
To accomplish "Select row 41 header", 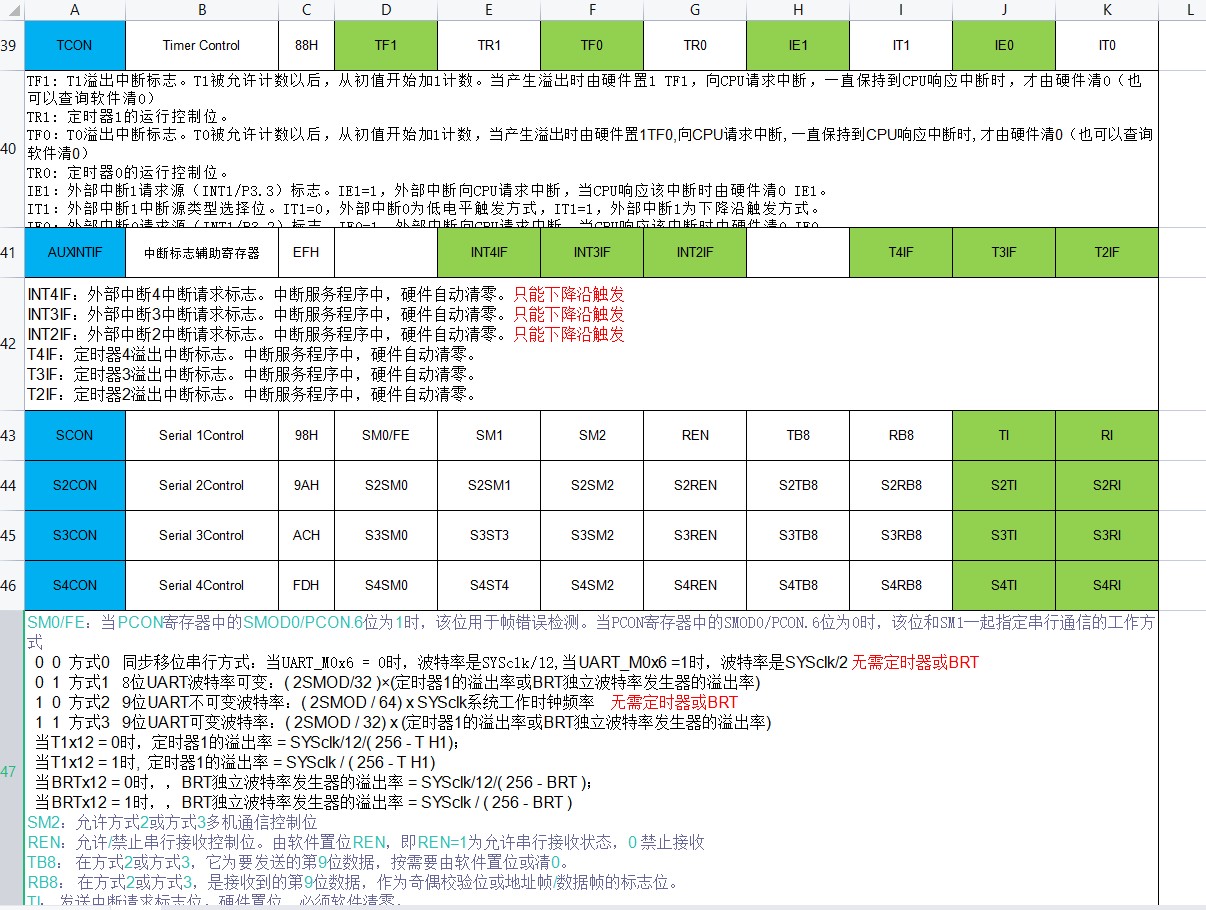I will coord(12,252).
